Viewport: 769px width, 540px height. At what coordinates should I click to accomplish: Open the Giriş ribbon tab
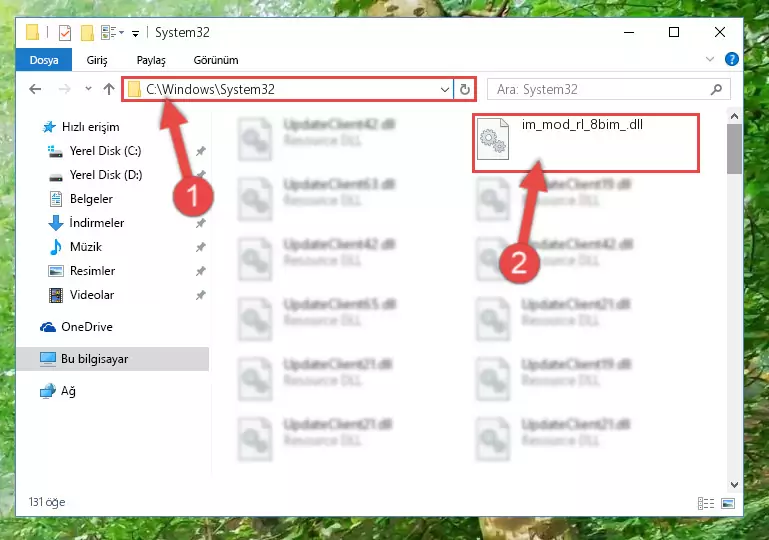(97, 60)
